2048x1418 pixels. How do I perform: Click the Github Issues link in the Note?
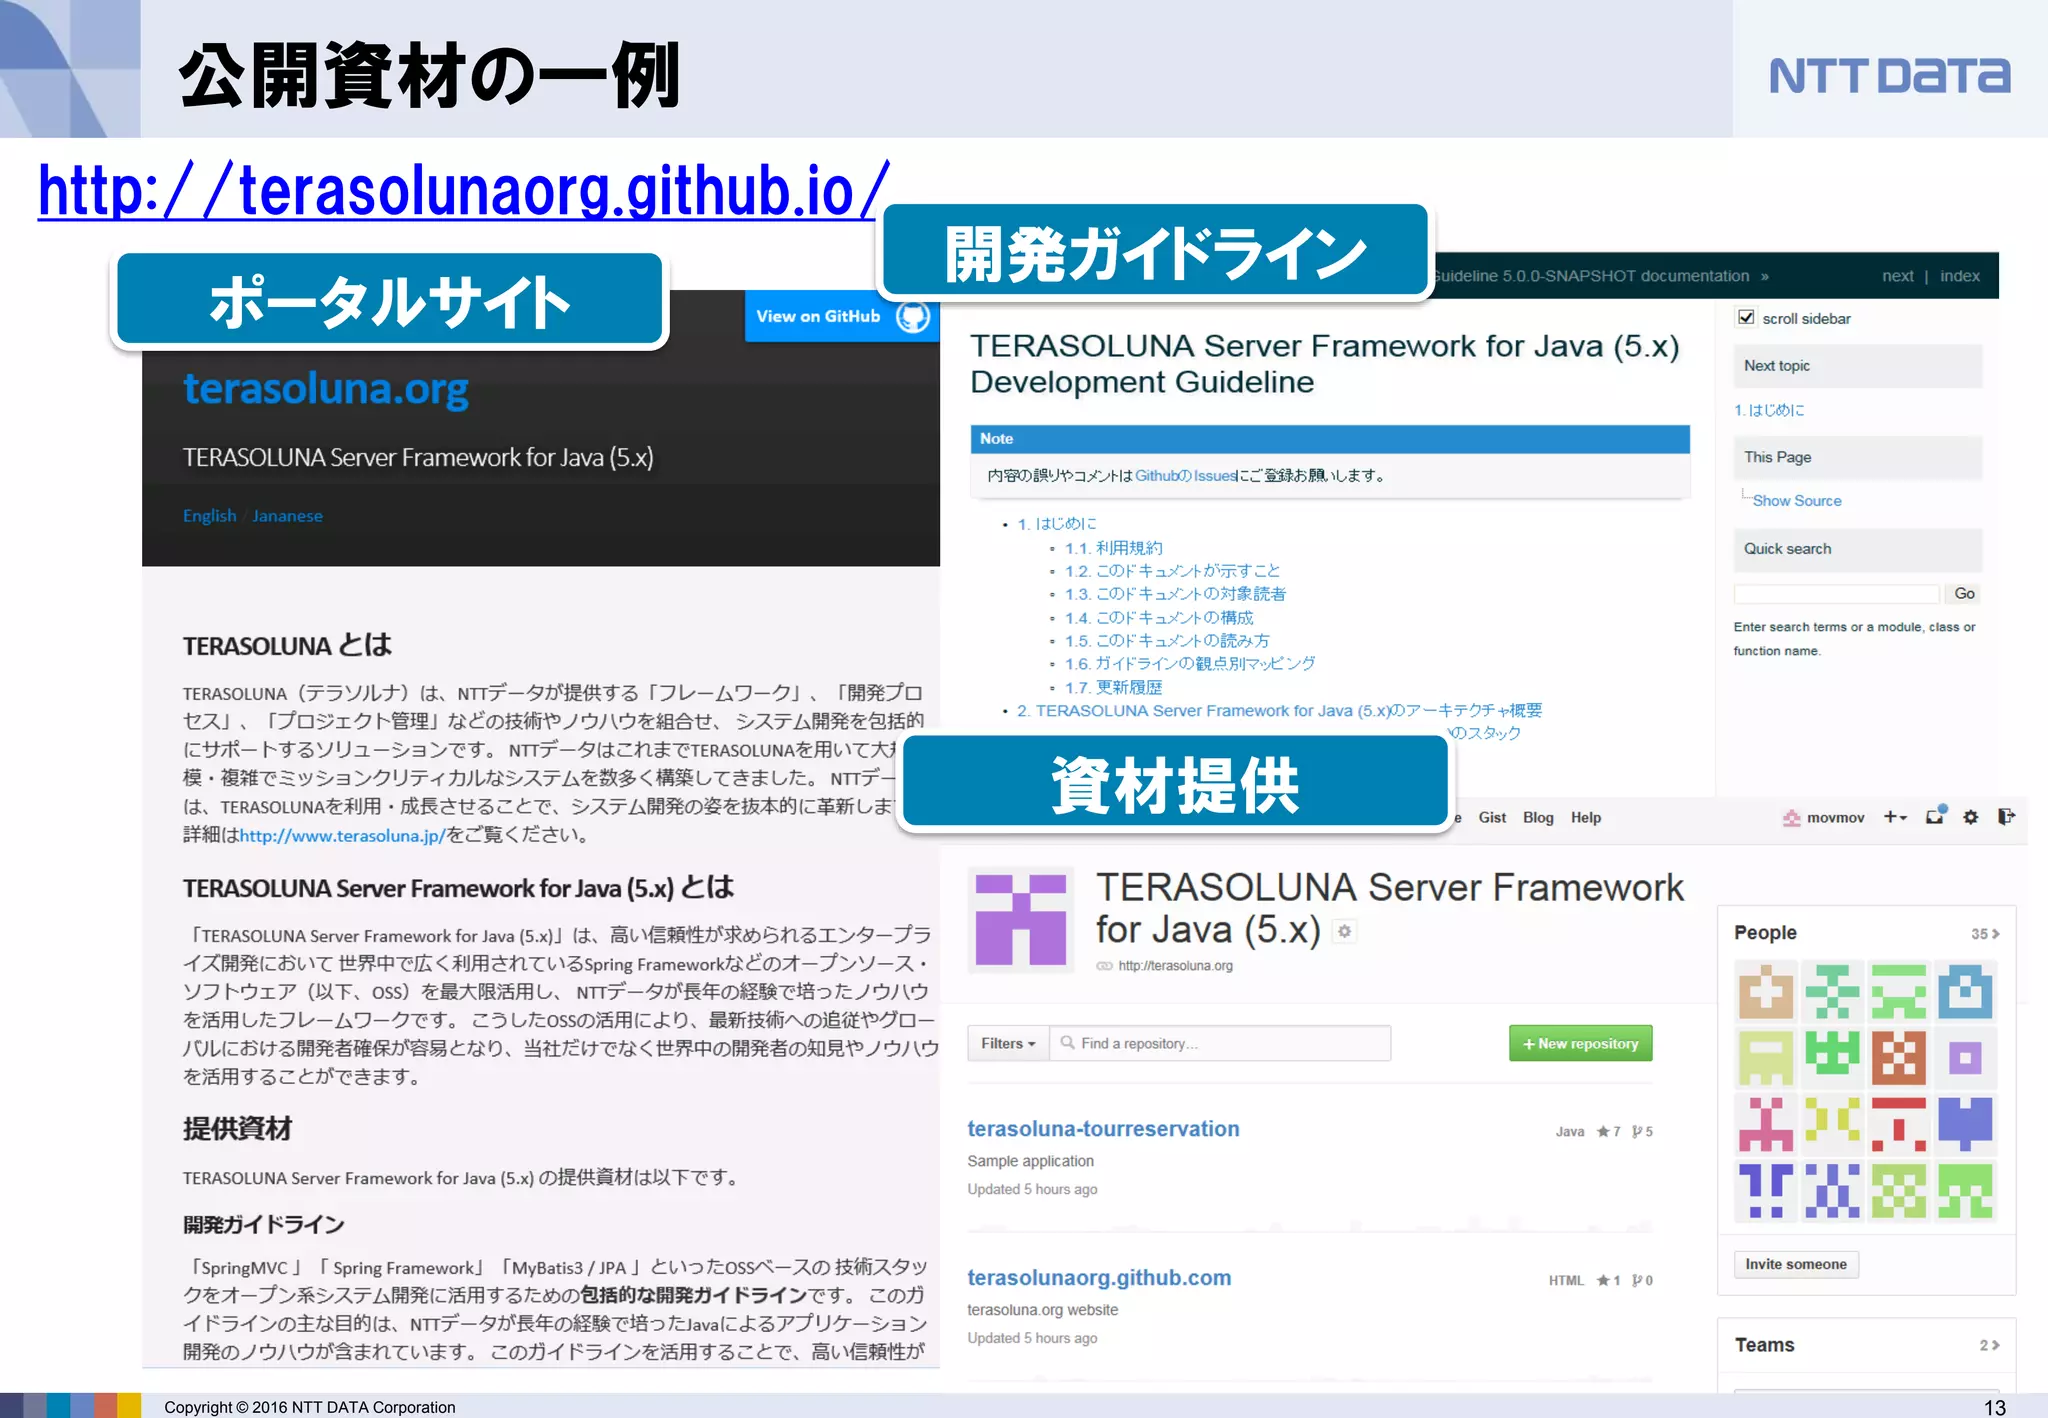pyautogui.click(x=1186, y=476)
